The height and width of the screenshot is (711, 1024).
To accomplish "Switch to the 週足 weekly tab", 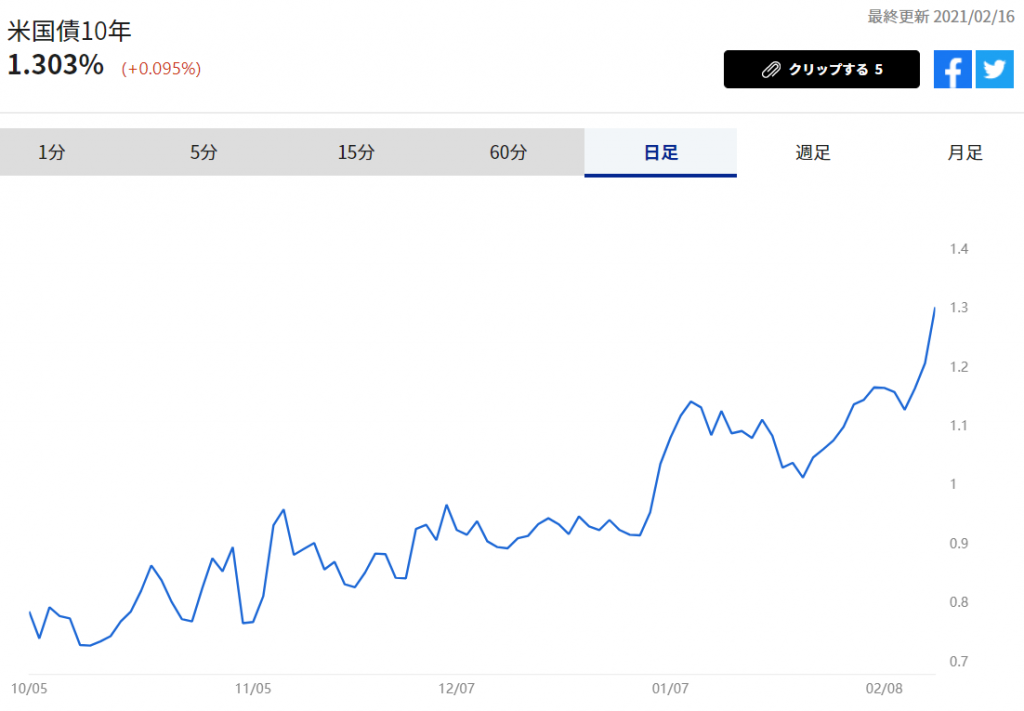I will [813, 153].
